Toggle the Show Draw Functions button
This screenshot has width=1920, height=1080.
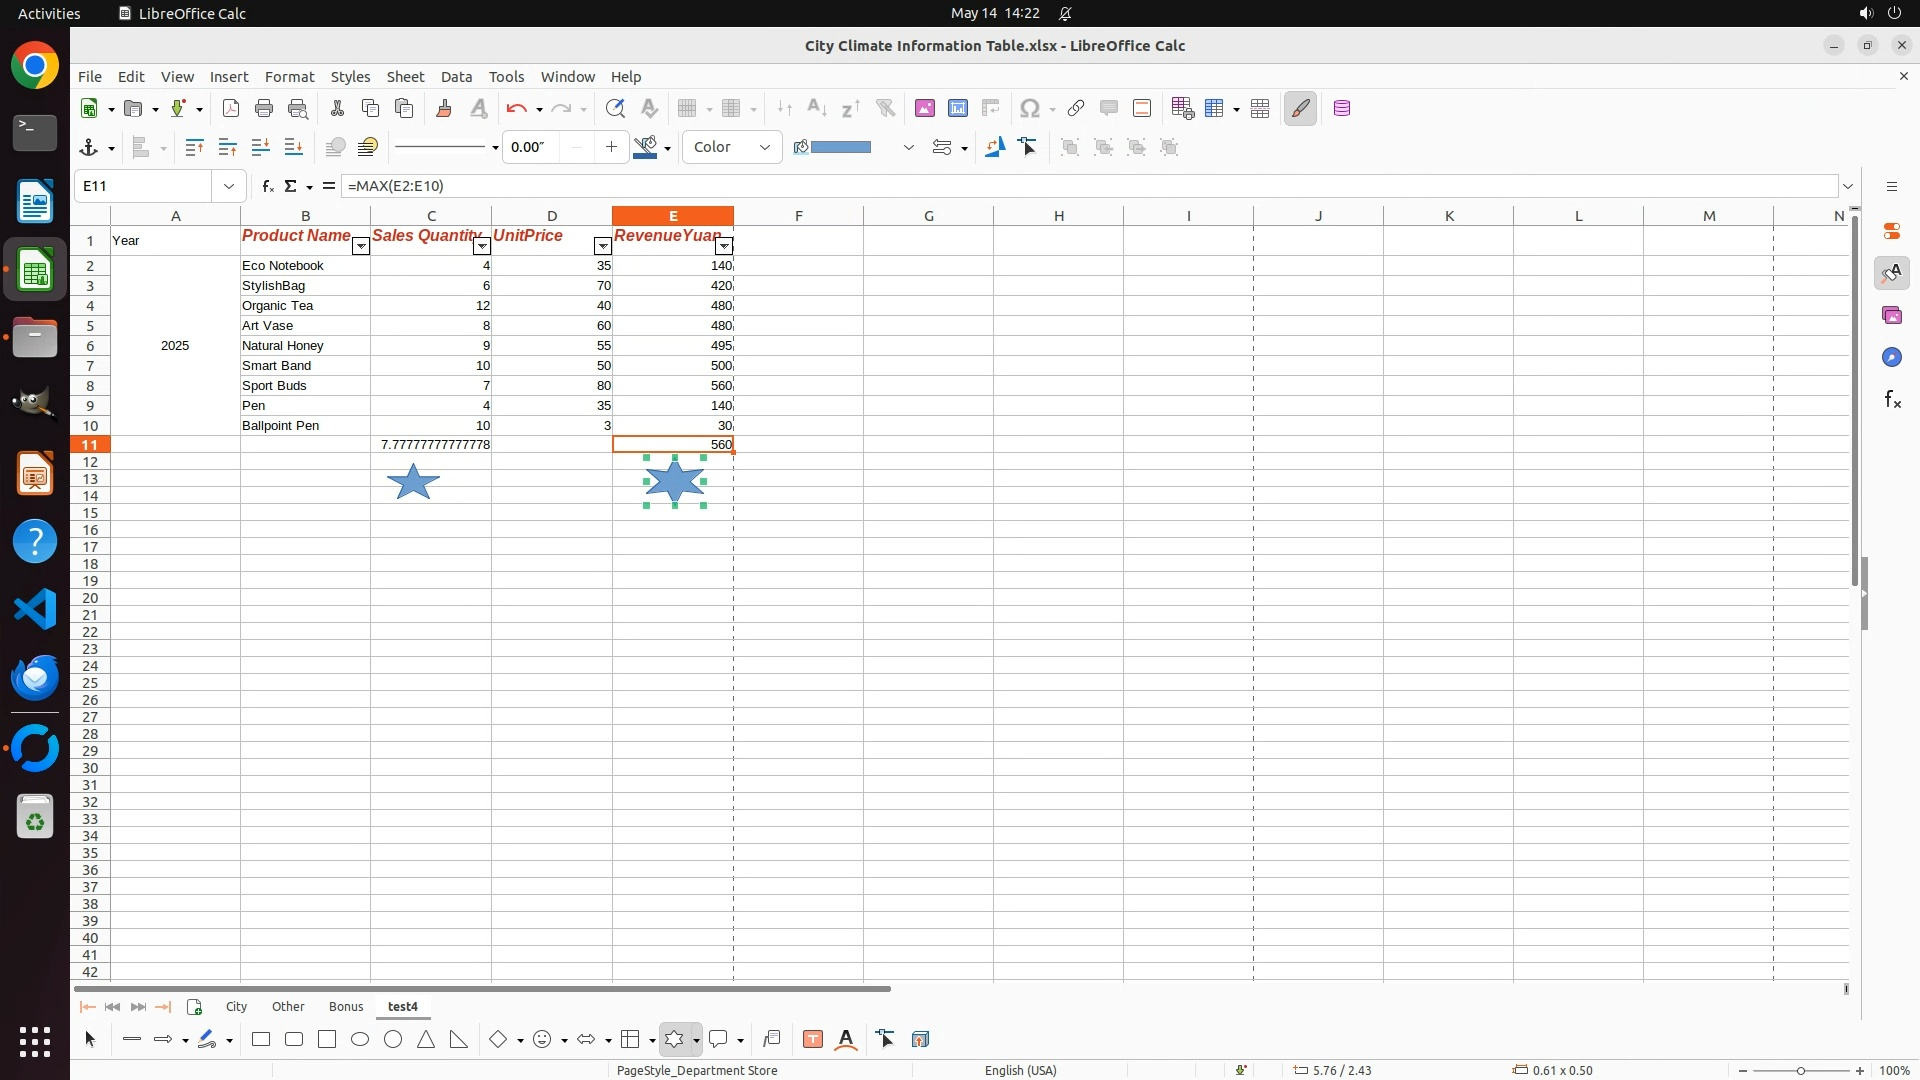pos(1300,108)
